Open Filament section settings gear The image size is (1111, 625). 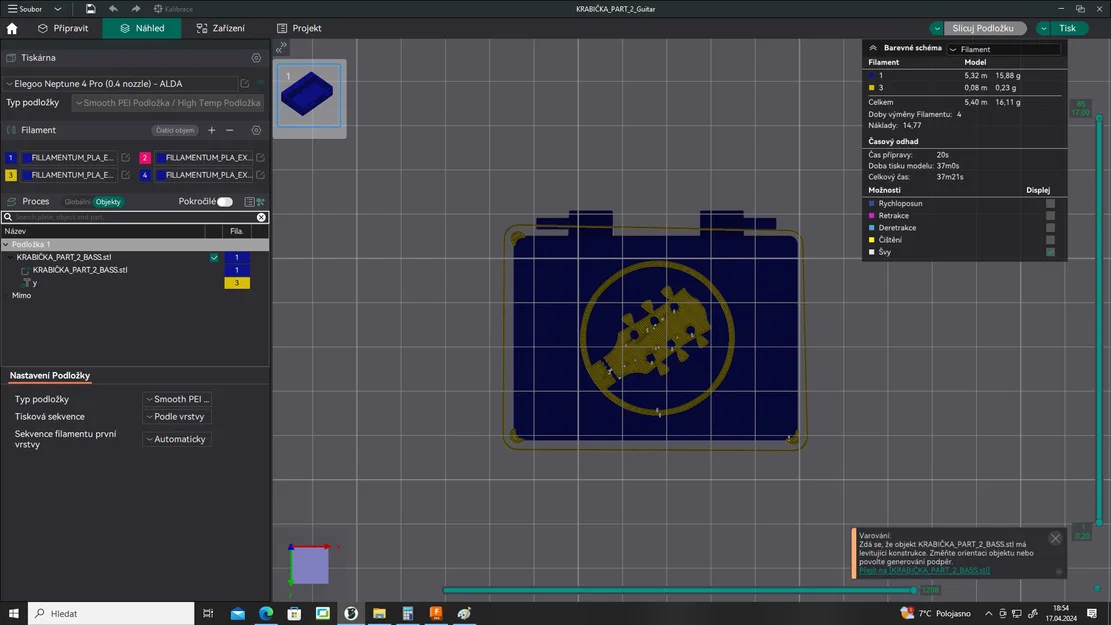coord(256,130)
